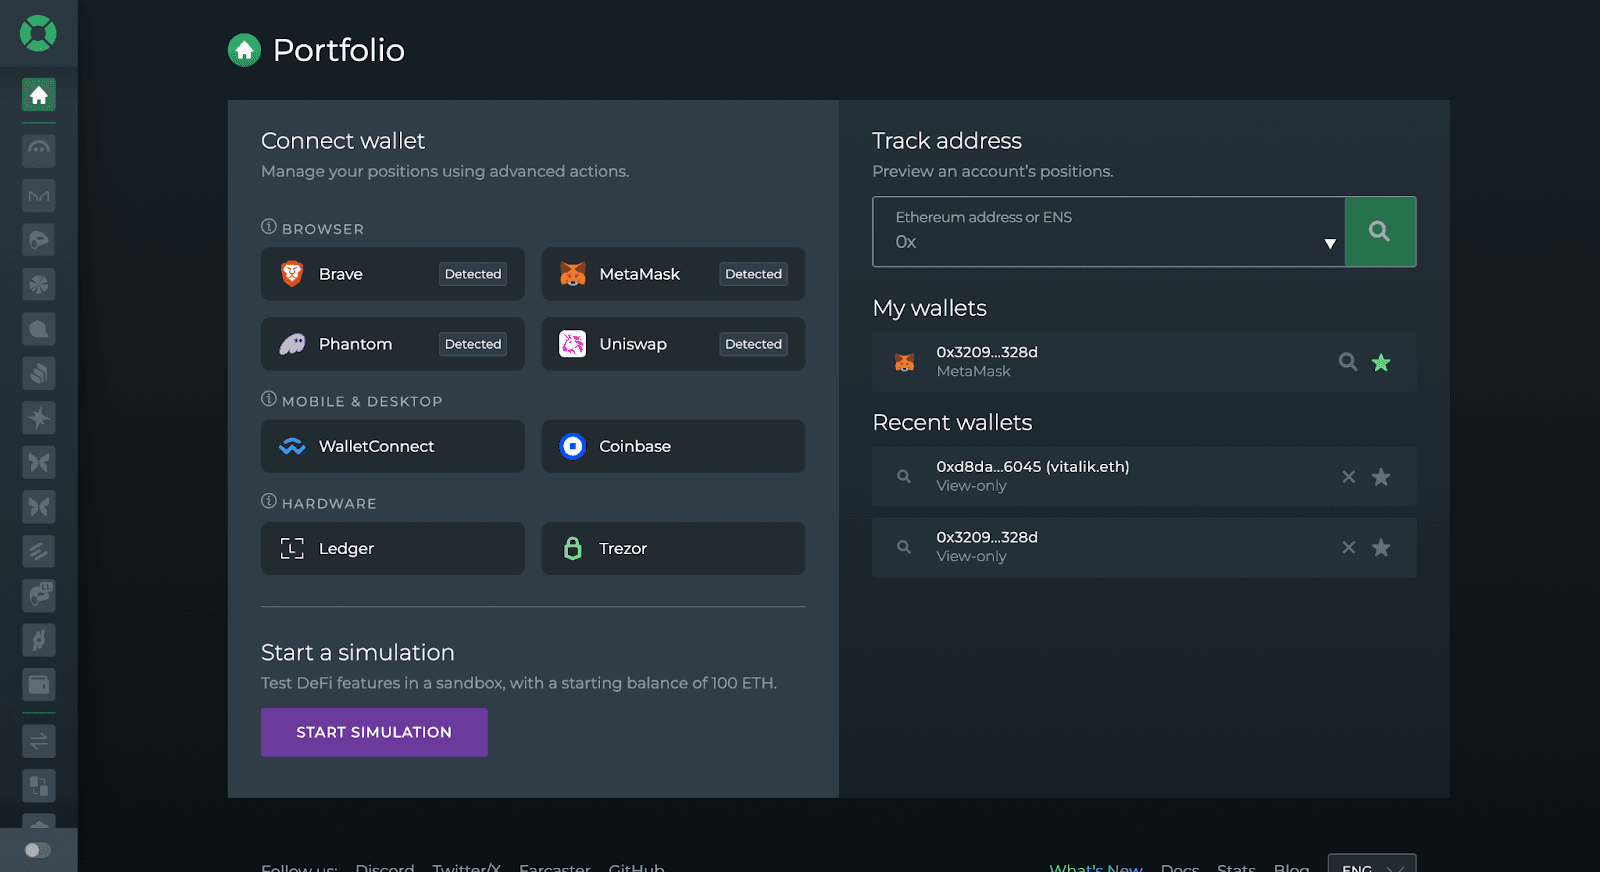The height and width of the screenshot is (872, 1600).
Task: Click the magnifier icon in the vitalik.eth row
Action: point(904,477)
